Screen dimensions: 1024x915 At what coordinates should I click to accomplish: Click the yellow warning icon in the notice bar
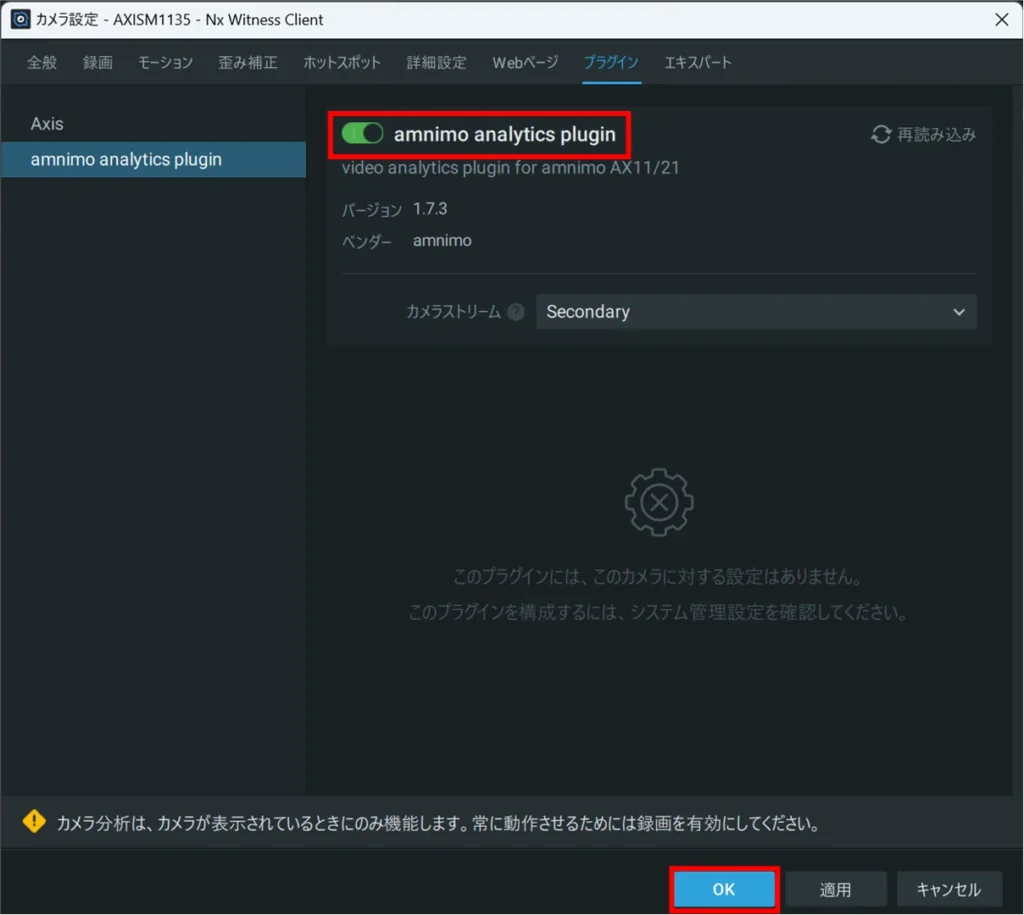35,823
